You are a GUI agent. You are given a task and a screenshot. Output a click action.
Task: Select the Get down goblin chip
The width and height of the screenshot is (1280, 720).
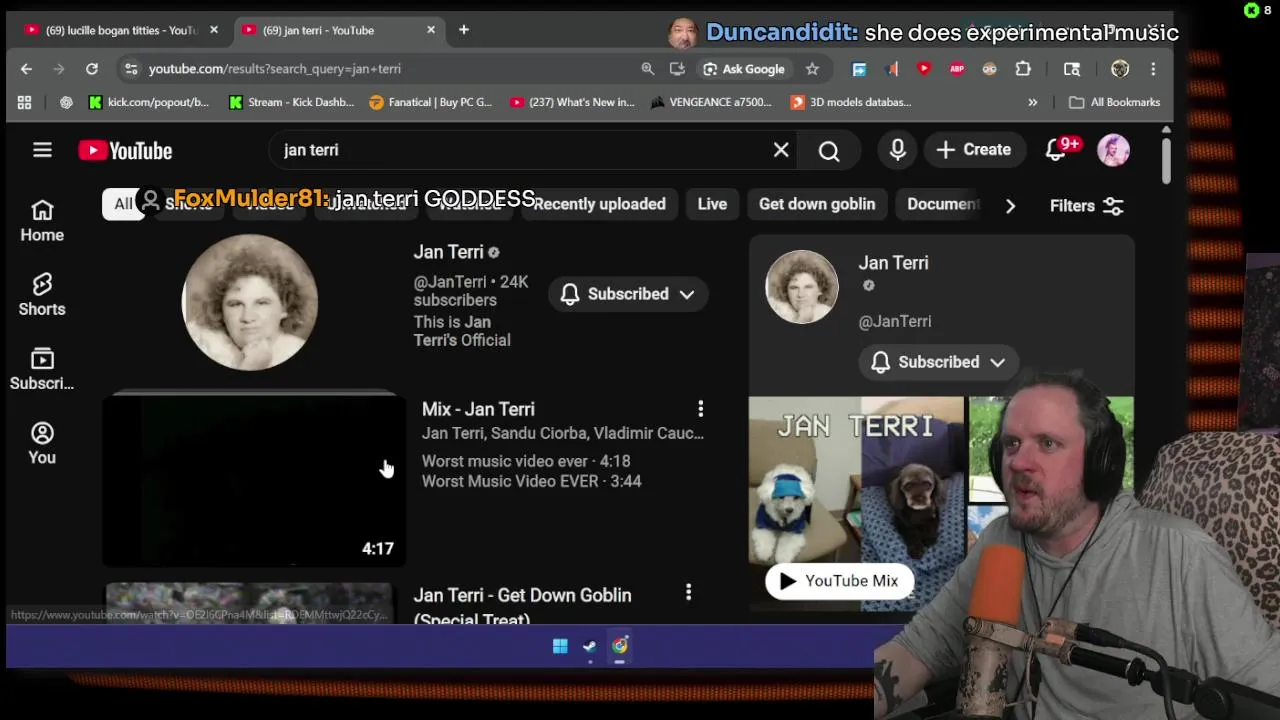[x=817, y=204]
